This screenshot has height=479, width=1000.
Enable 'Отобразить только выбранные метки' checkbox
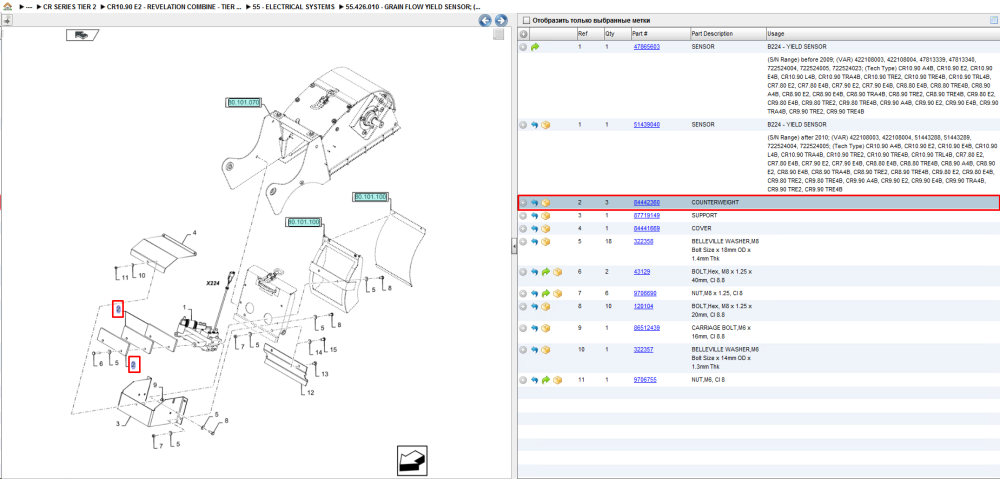[526, 20]
